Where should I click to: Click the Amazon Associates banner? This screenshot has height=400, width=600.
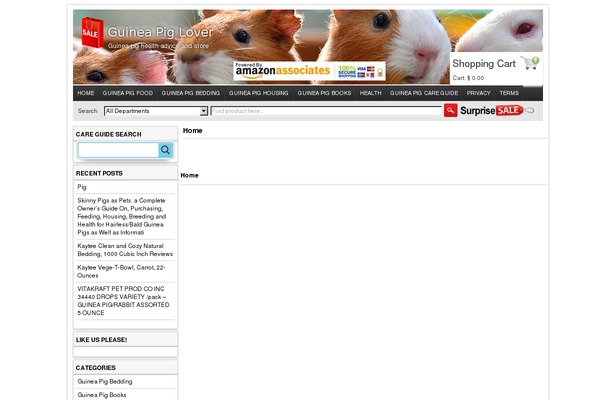pos(309,71)
